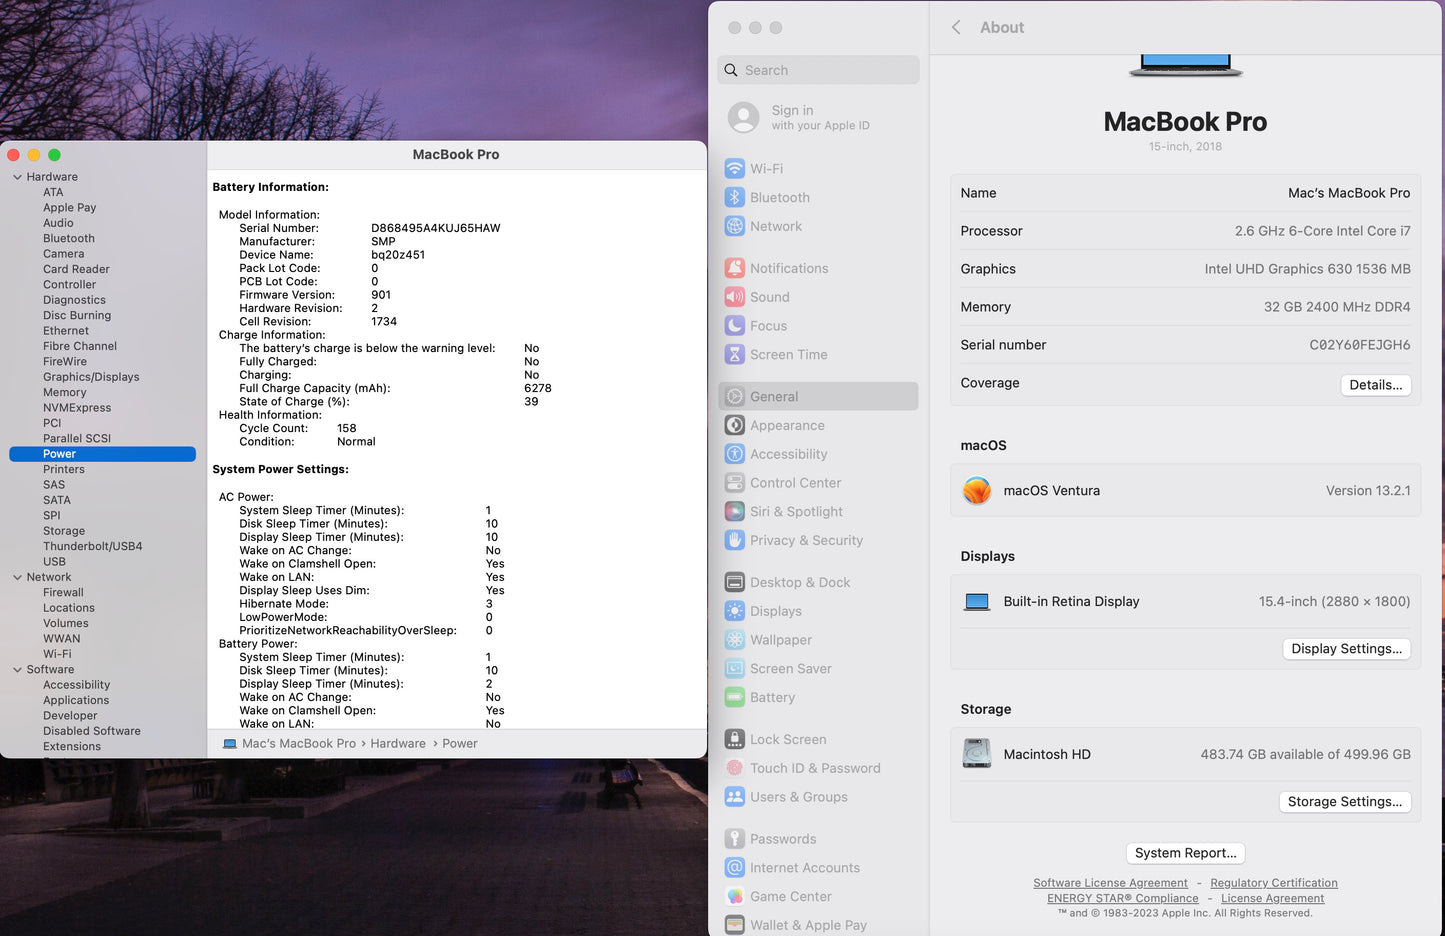
Task: Open the Software License Agreement link
Action: [1110, 883]
